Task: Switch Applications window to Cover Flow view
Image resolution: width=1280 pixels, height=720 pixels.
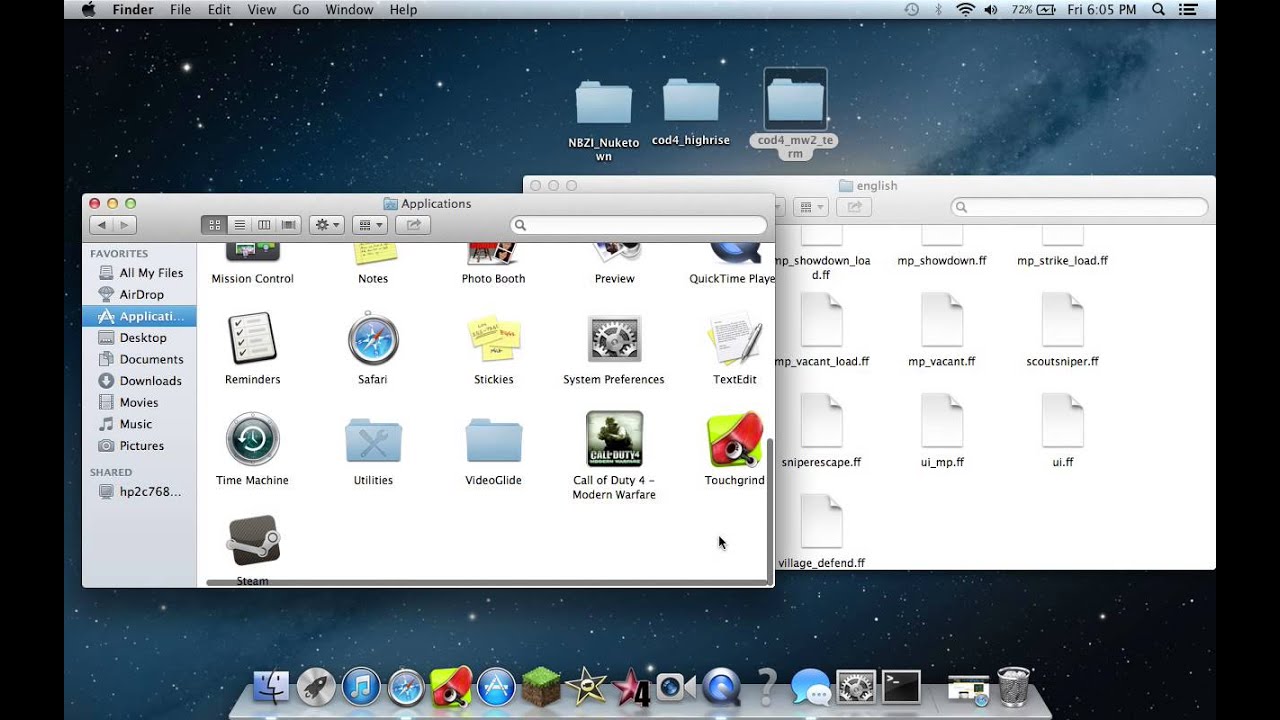Action: click(x=289, y=225)
